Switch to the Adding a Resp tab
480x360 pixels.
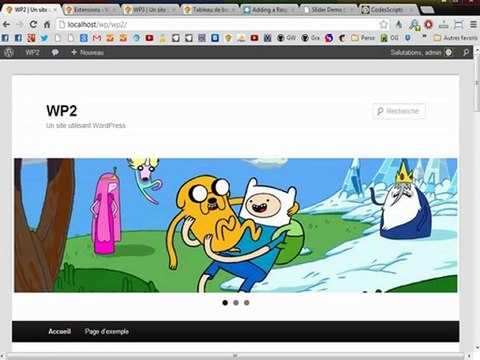(269, 10)
